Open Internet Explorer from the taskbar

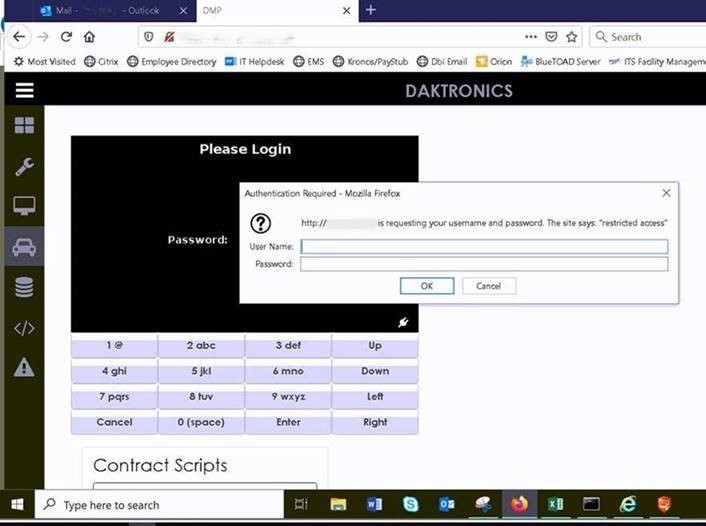628,504
